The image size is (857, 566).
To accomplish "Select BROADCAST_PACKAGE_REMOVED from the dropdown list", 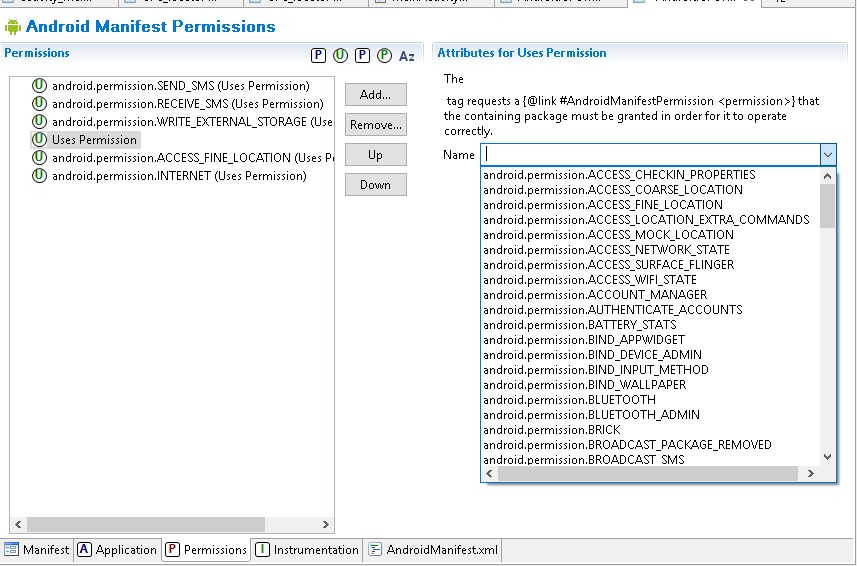I will tap(627, 445).
